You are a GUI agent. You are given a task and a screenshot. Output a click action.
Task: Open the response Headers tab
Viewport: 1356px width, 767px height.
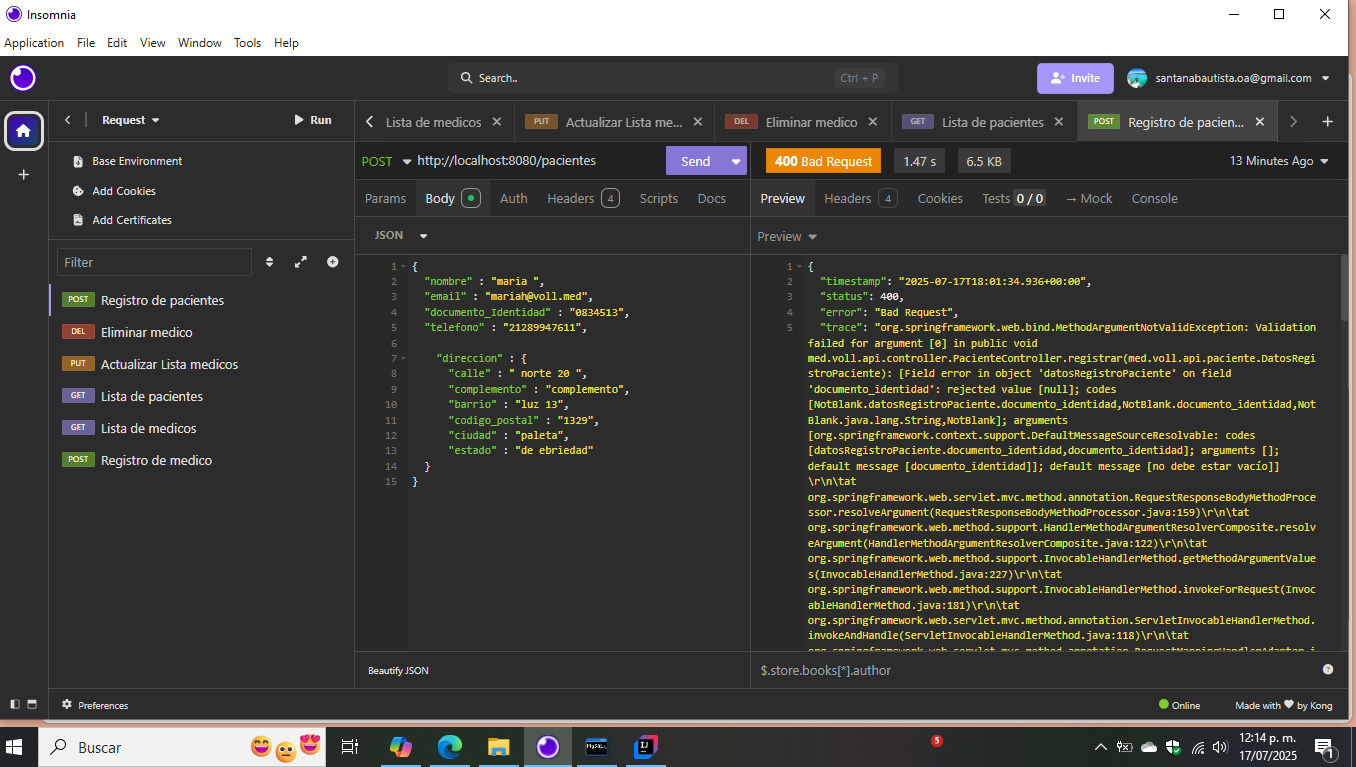[860, 198]
